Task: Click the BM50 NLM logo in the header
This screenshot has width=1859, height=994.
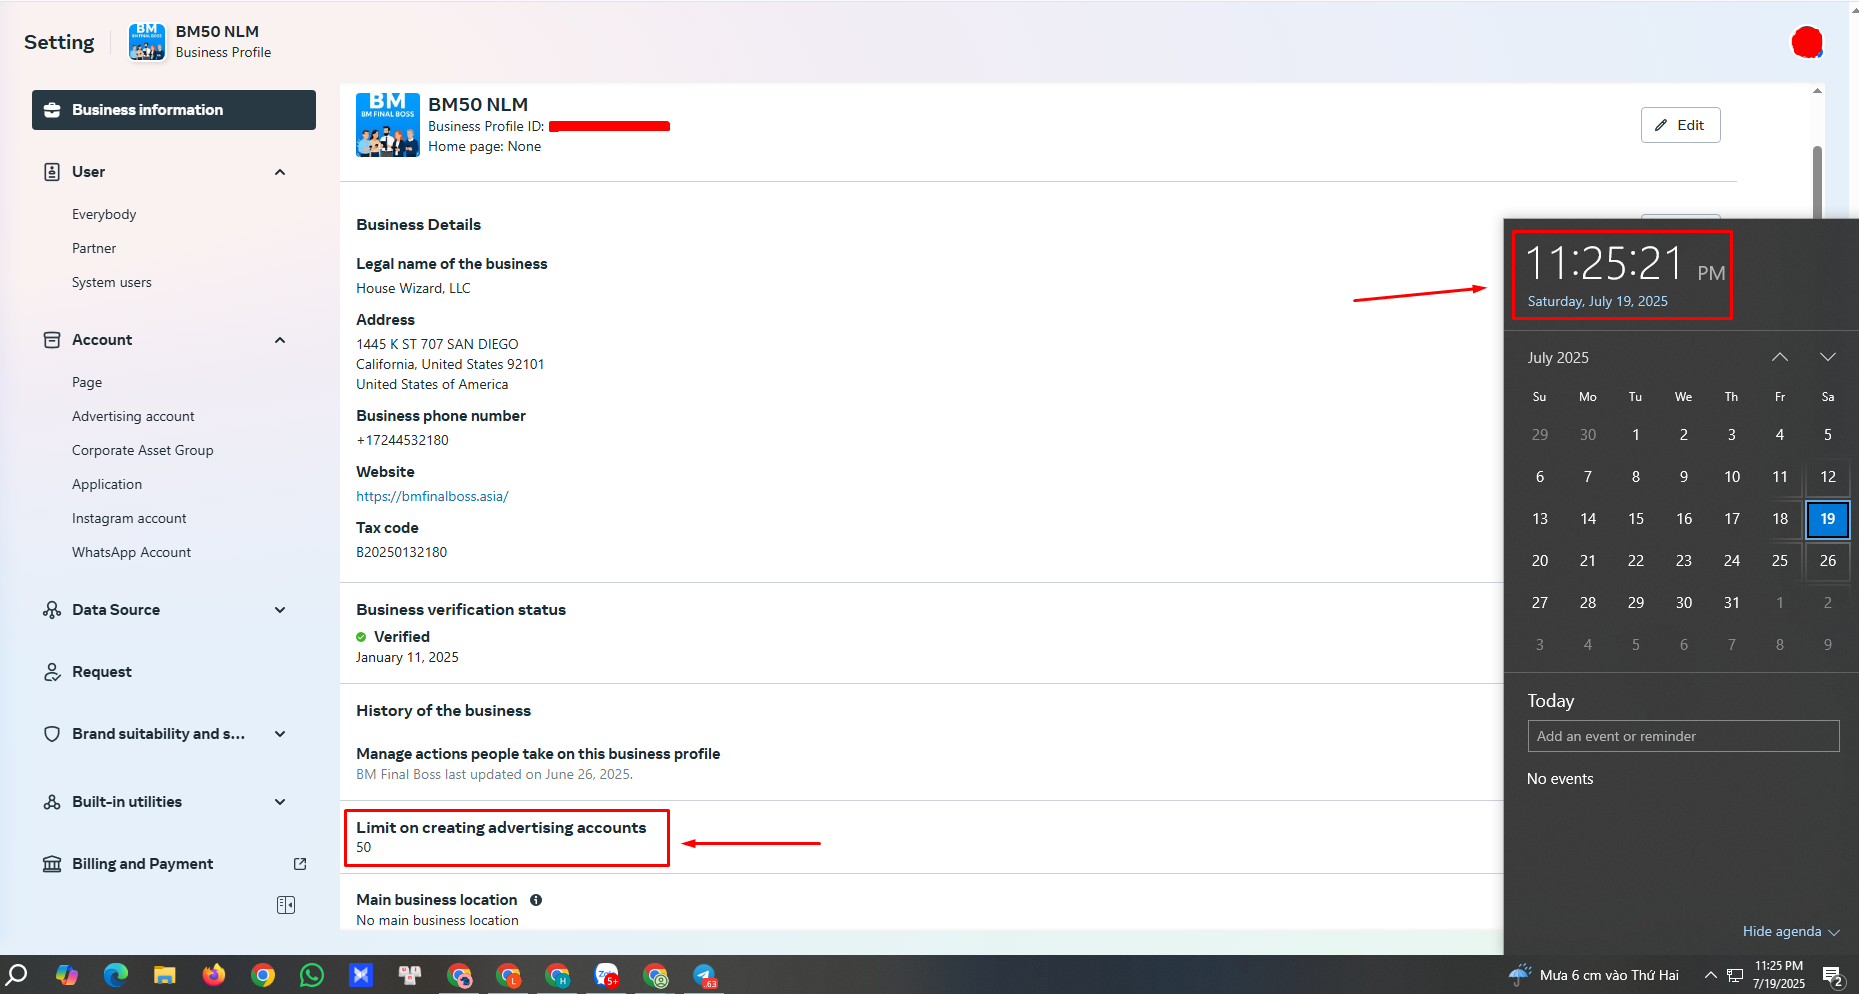Action: (147, 42)
